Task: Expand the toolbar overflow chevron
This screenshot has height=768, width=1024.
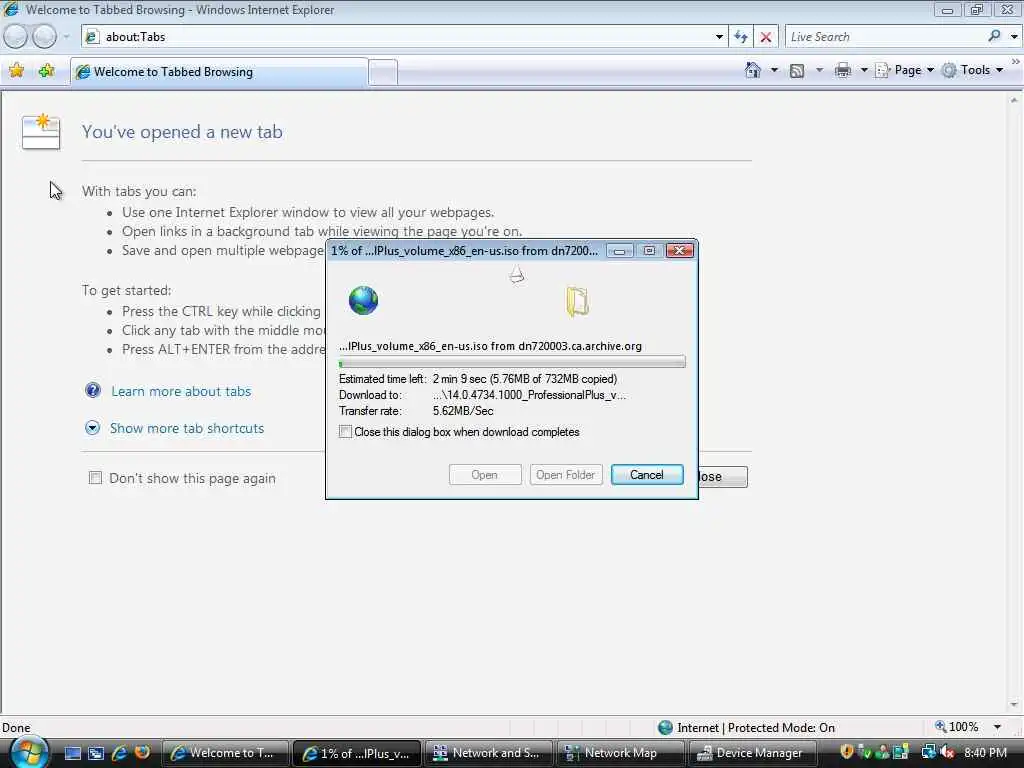Action: (x=1016, y=61)
